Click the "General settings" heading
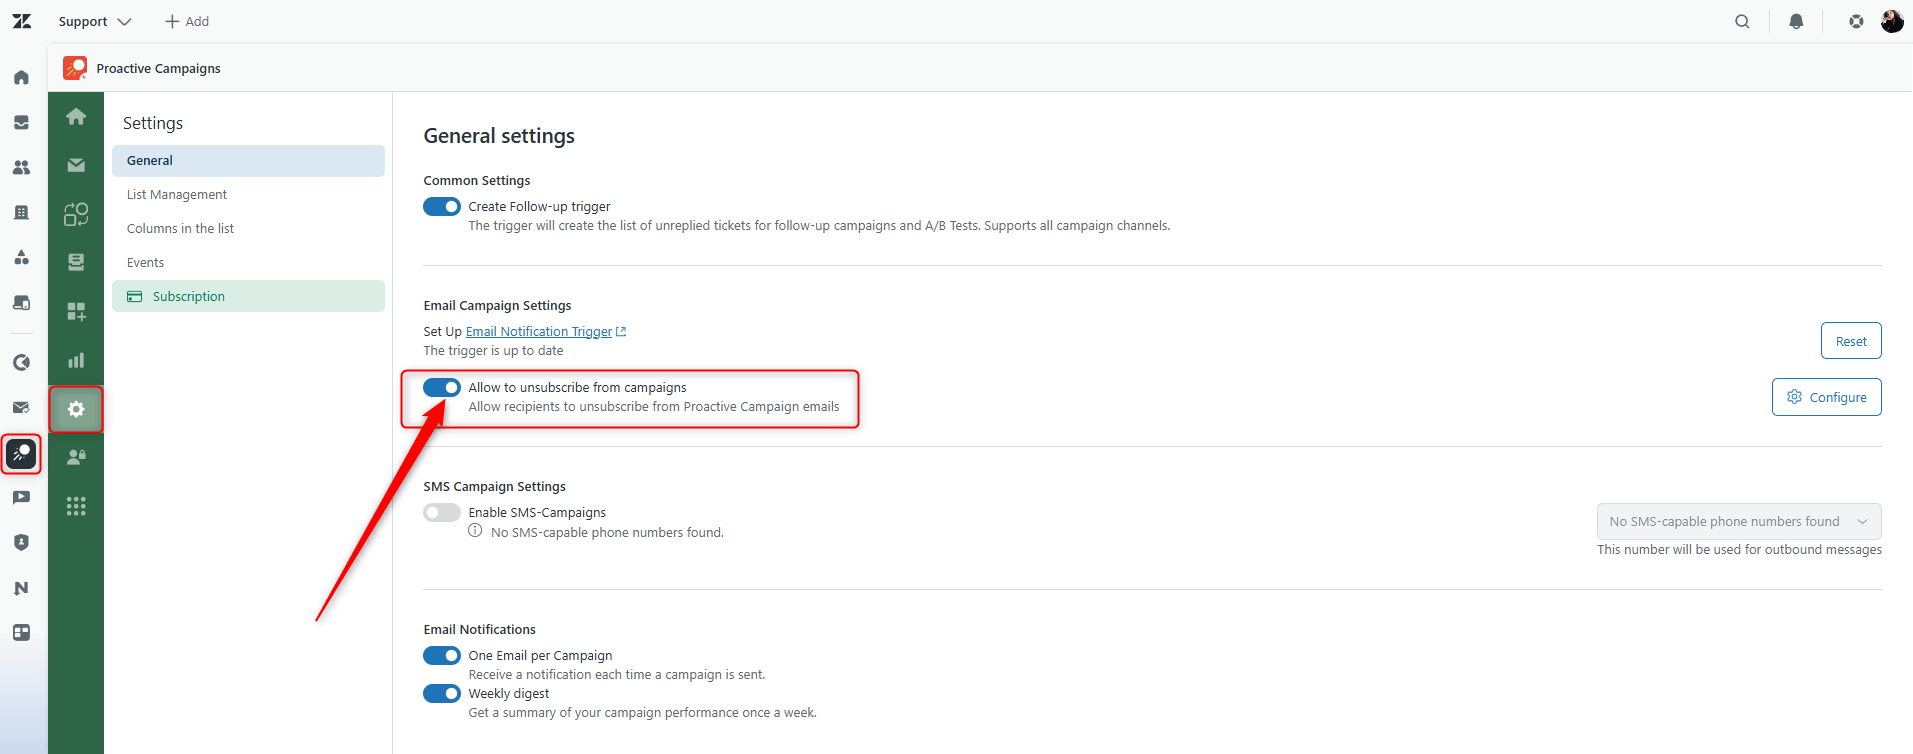This screenshot has width=1913, height=754. [499, 136]
